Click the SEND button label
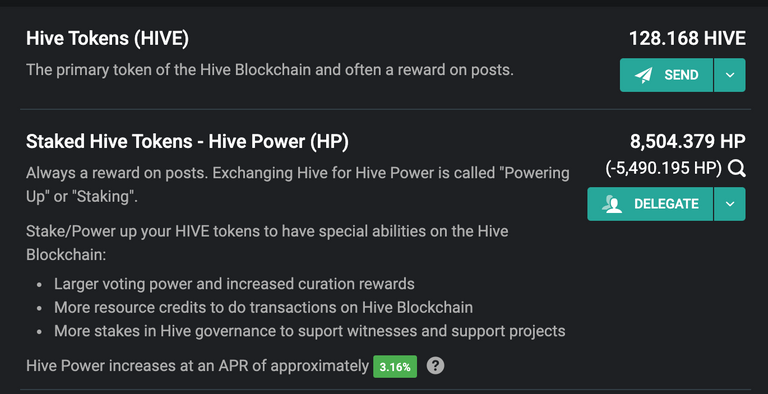This screenshot has width=768, height=394. tap(681, 75)
